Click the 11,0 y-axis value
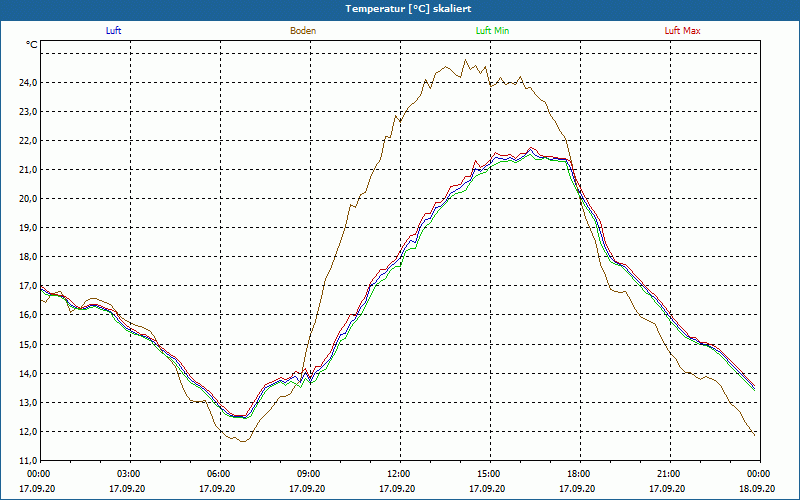800x500 pixels. 29,461
